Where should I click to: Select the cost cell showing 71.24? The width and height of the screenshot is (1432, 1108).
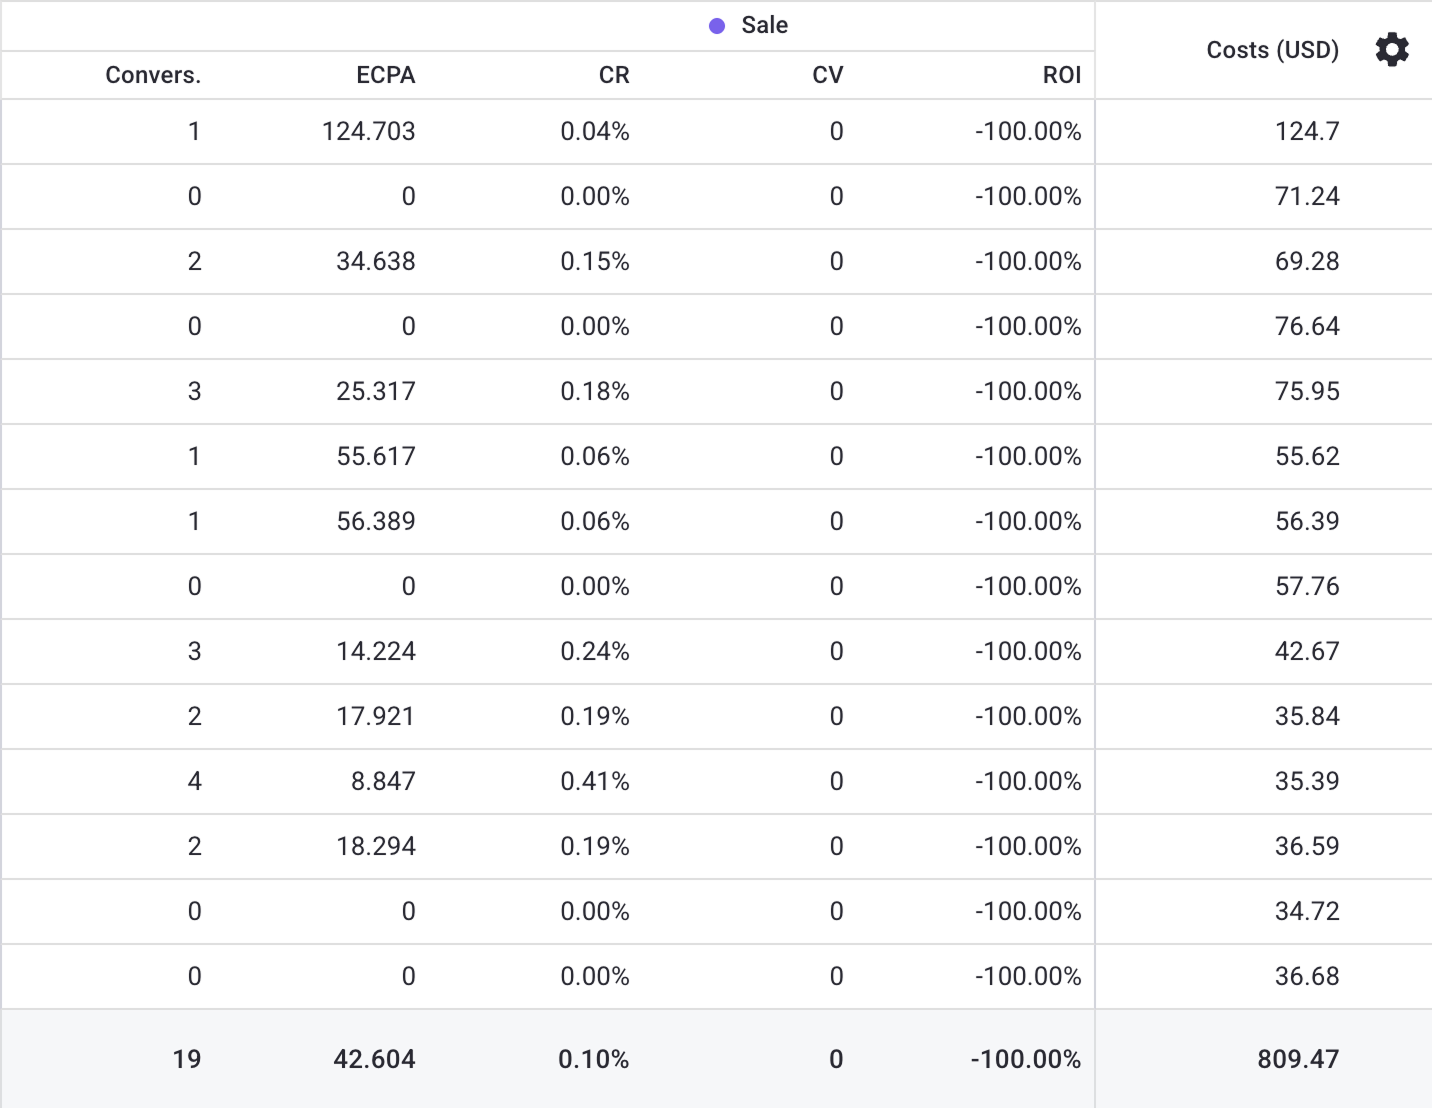1306,197
